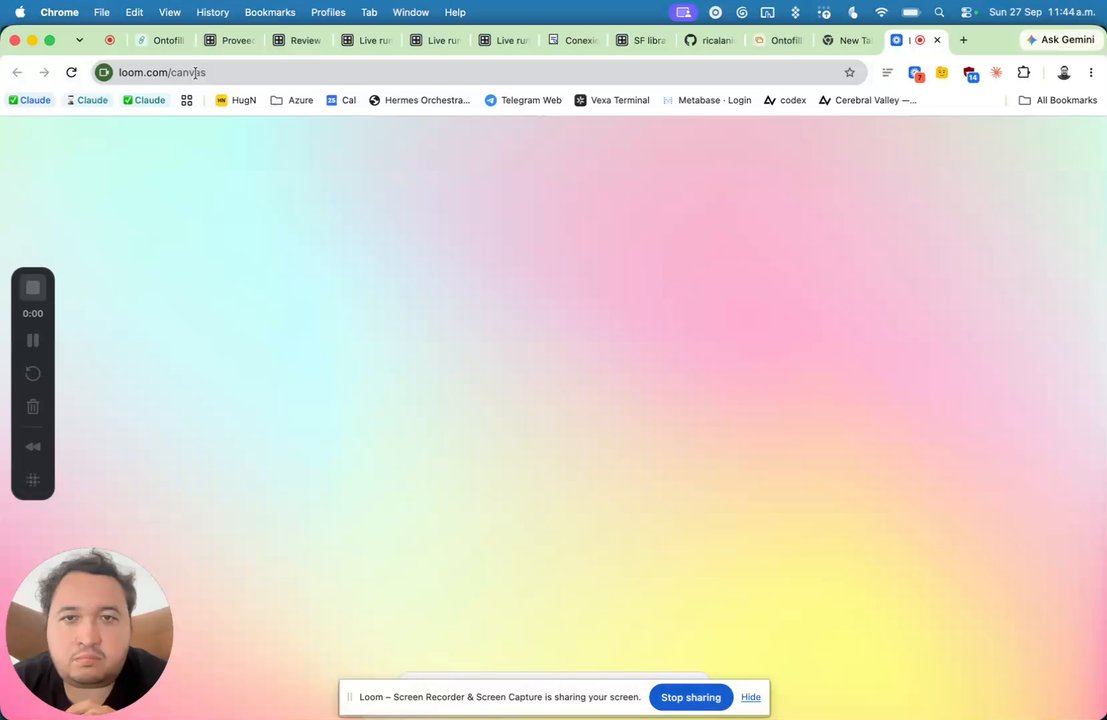Click the loom.com address bar

tap(480, 72)
